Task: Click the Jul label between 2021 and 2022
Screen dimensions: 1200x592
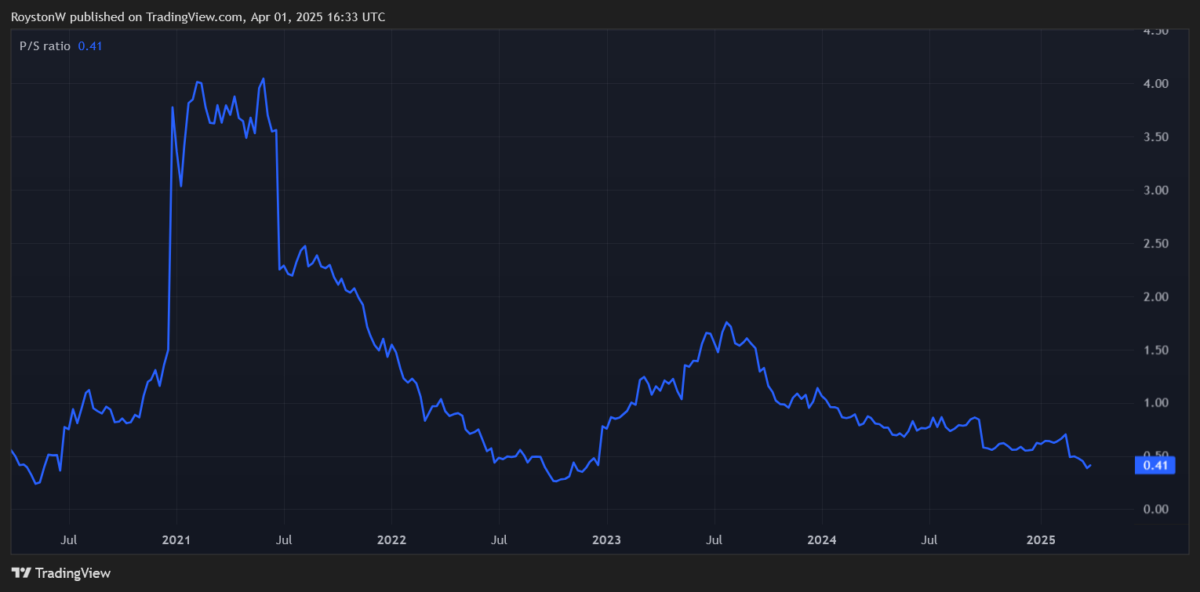Action: 284,540
